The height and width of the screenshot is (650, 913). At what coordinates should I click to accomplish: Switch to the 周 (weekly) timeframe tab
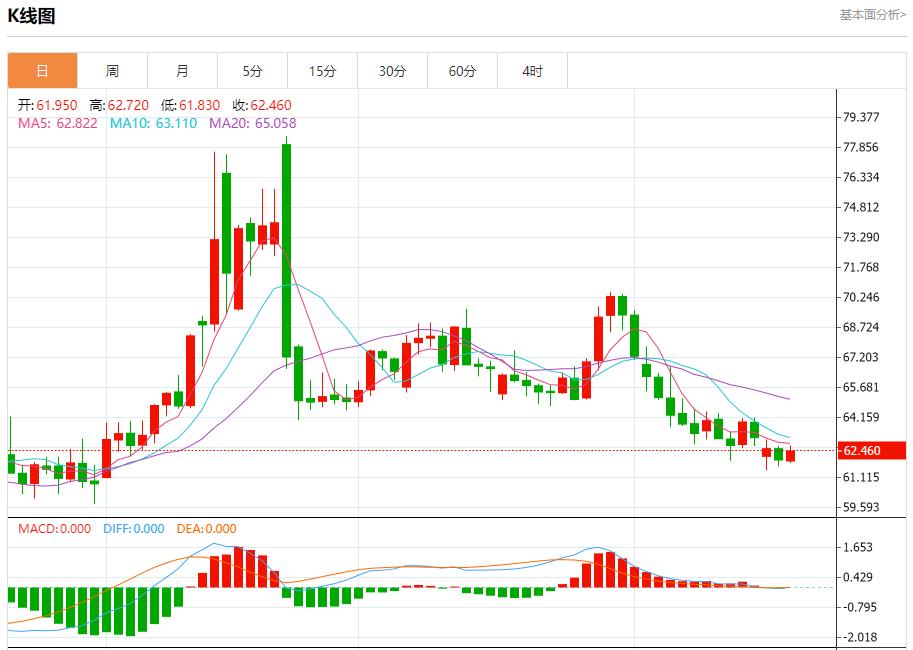112,70
